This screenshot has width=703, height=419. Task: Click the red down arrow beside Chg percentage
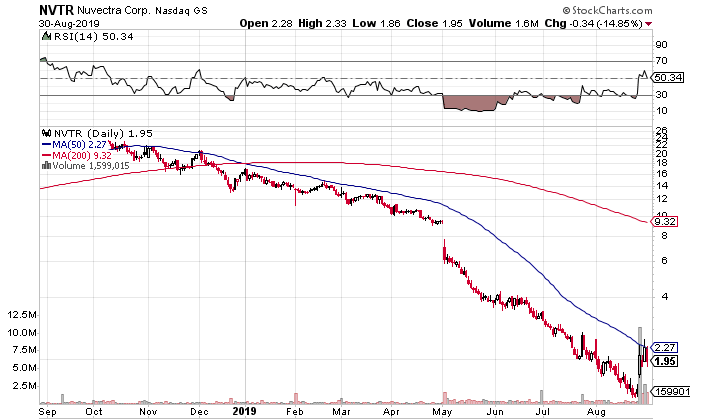[x=677, y=22]
